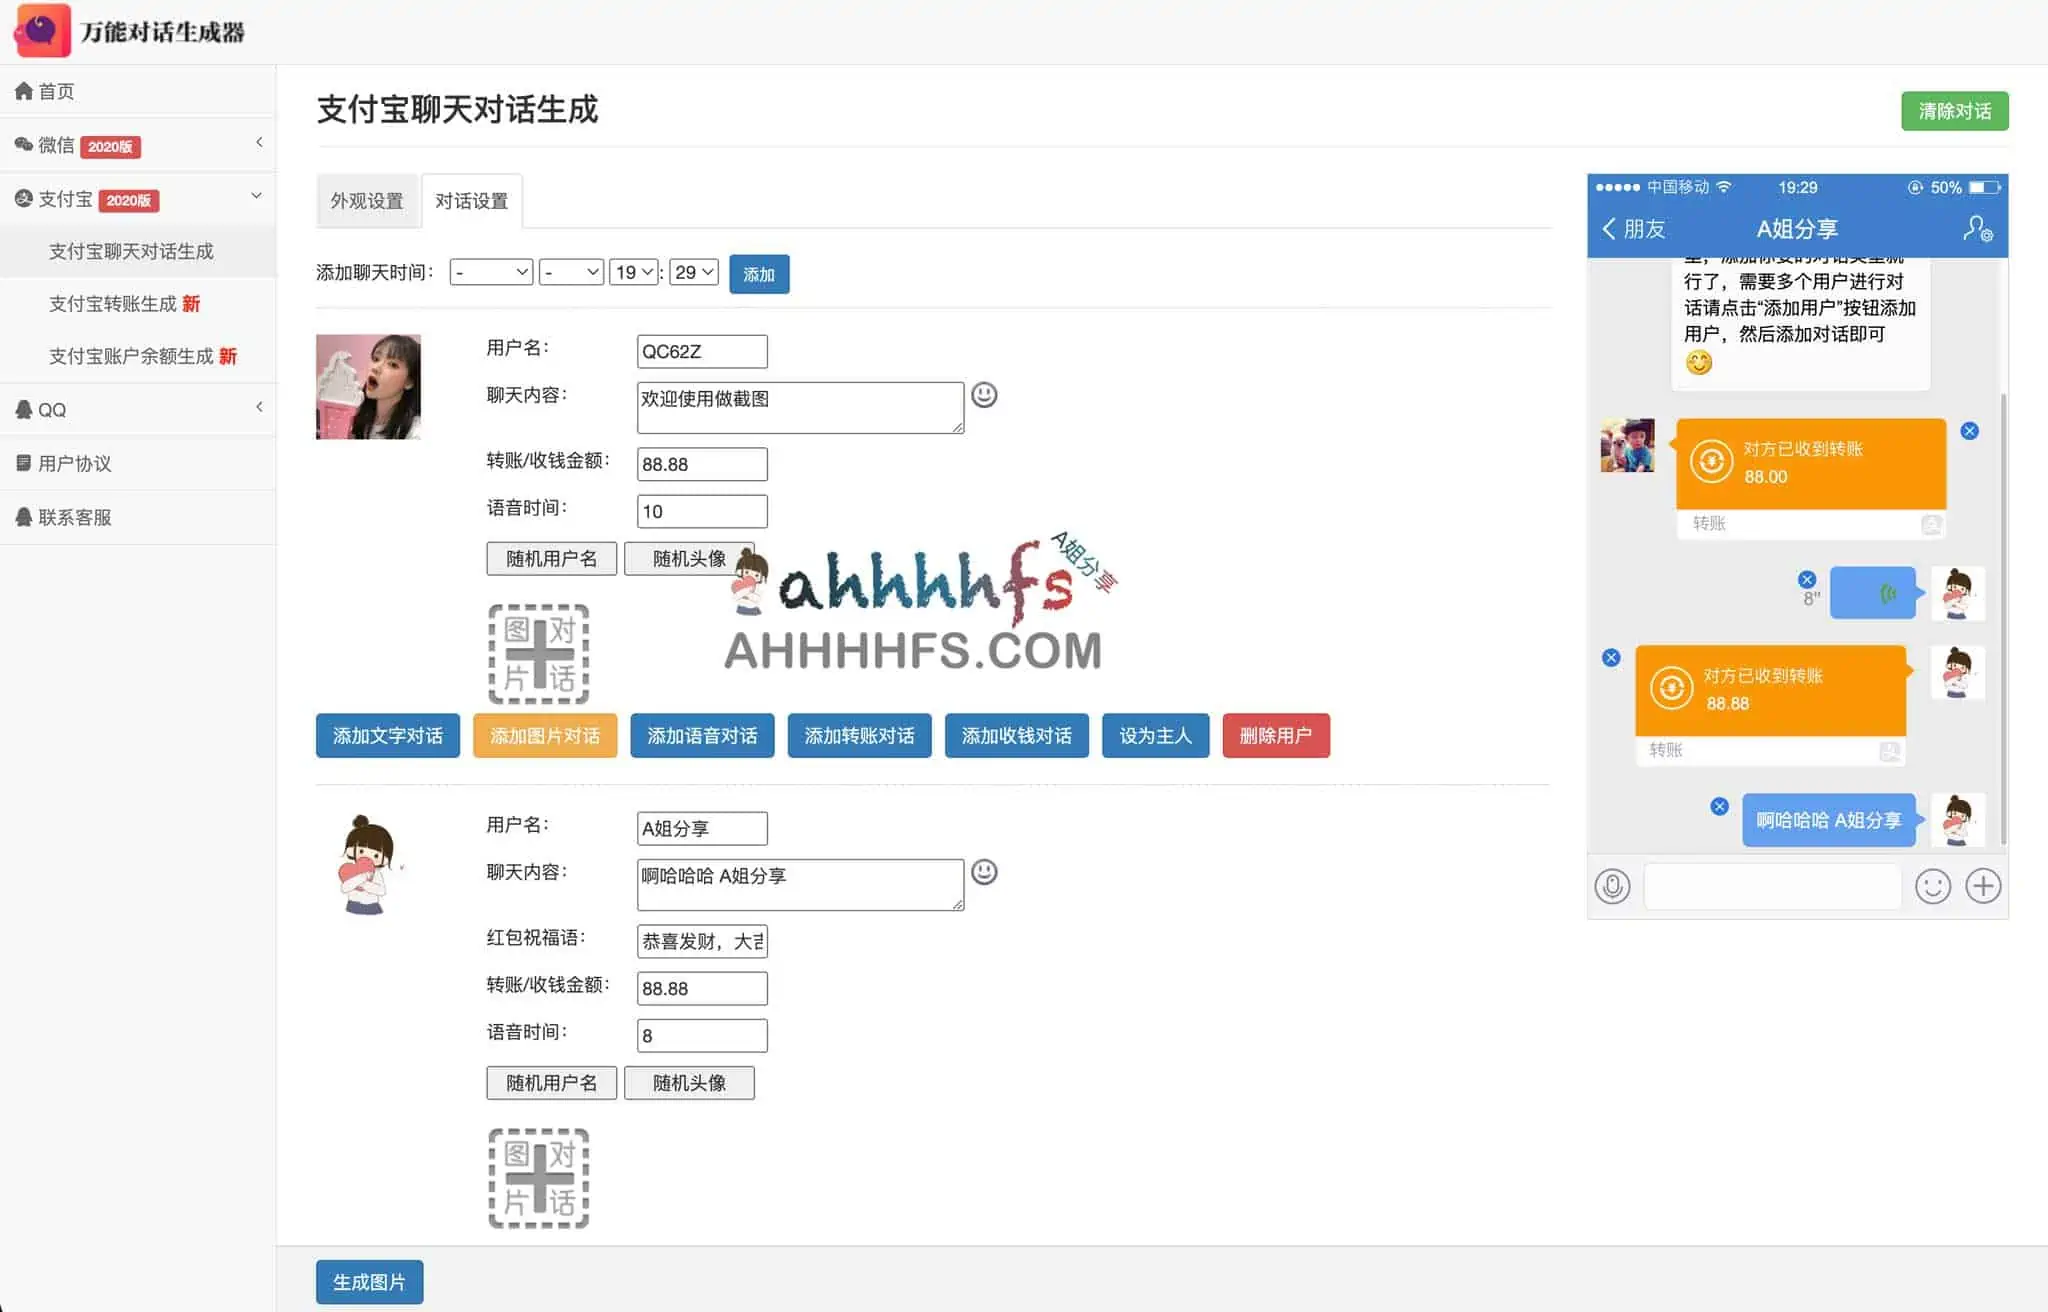Click emoji picker beside A姐分享 chat content
2048x1312 pixels.
[x=984, y=872]
